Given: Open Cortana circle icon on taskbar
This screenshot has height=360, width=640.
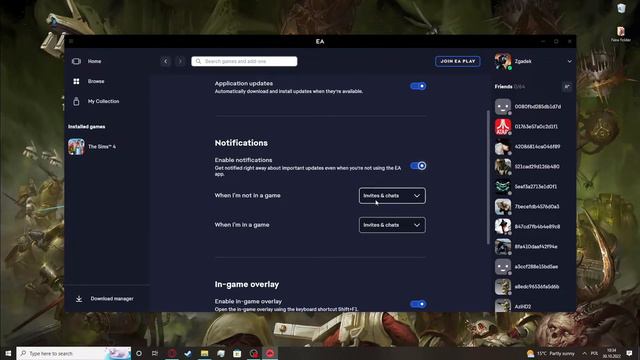Looking at the screenshot, I should click(139, 353).
